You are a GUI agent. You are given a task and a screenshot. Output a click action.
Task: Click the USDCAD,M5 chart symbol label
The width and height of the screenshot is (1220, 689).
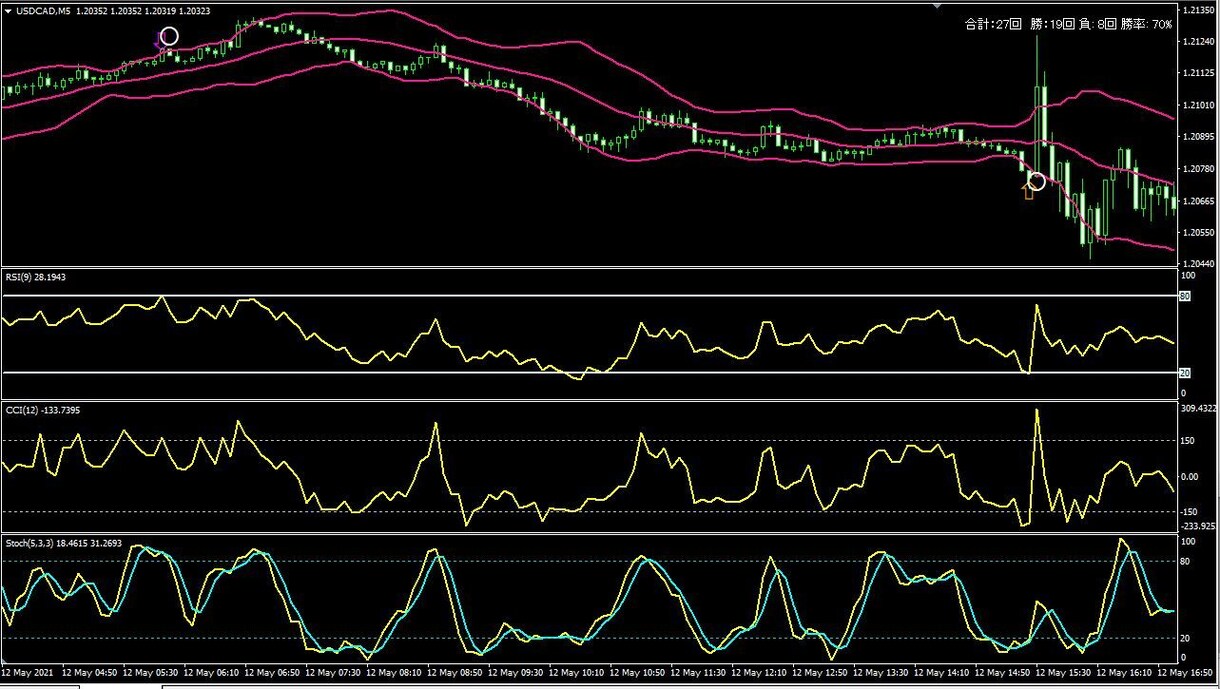43,11
